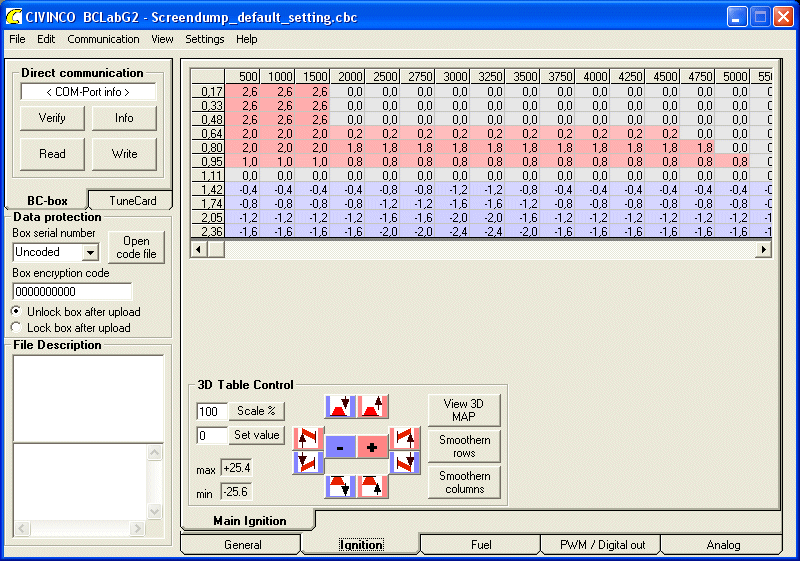Open the View menu
This screenshot has width=800, height=561.
pyautogui.click(x=162, y=39)
